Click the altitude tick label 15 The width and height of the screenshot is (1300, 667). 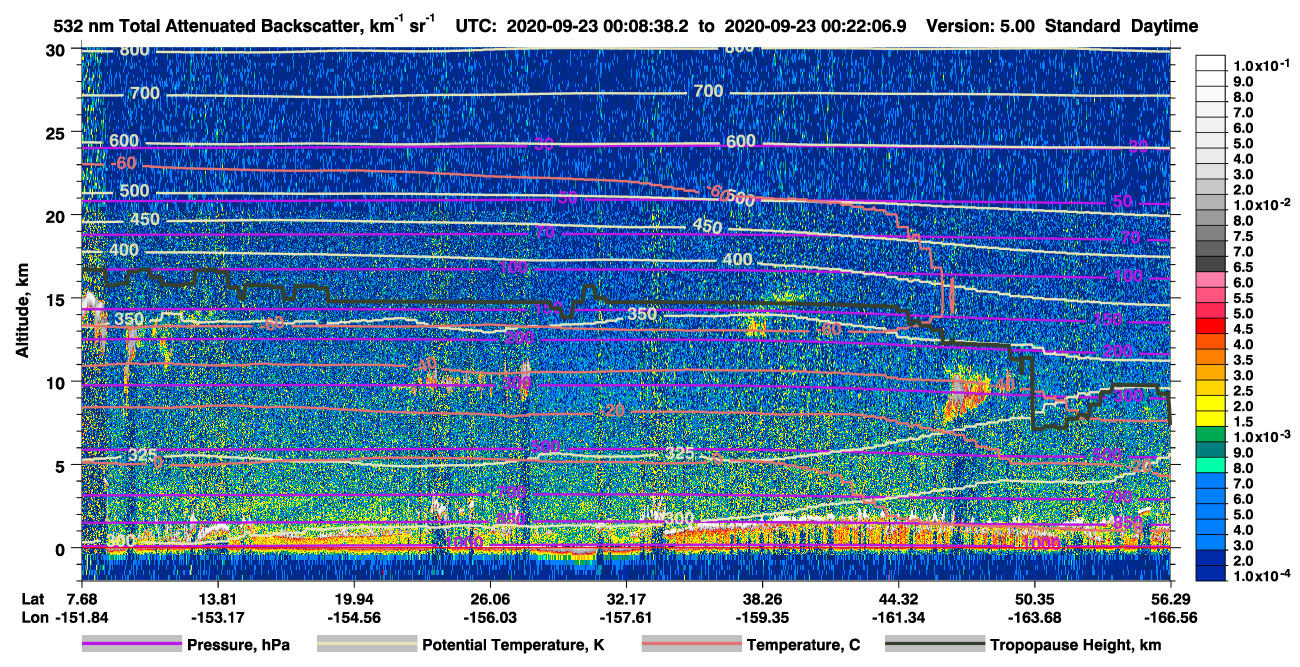click(x=55, y=299)
